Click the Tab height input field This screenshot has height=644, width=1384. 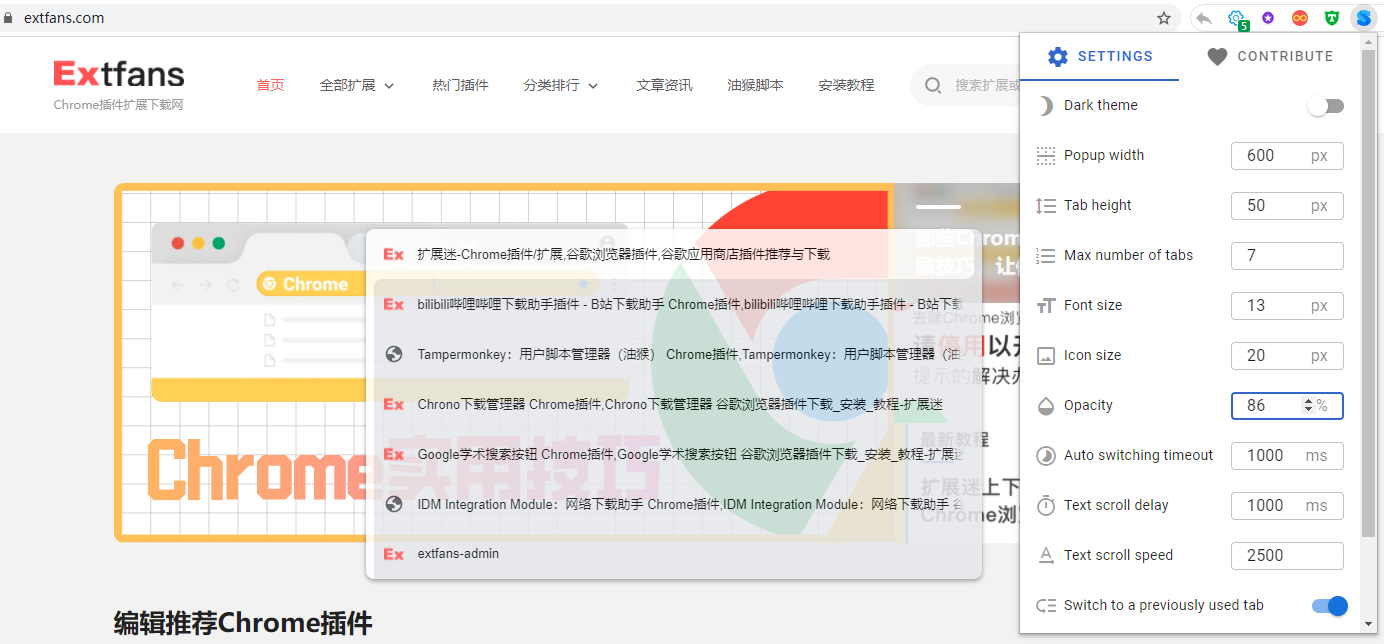pos(1287,206)
